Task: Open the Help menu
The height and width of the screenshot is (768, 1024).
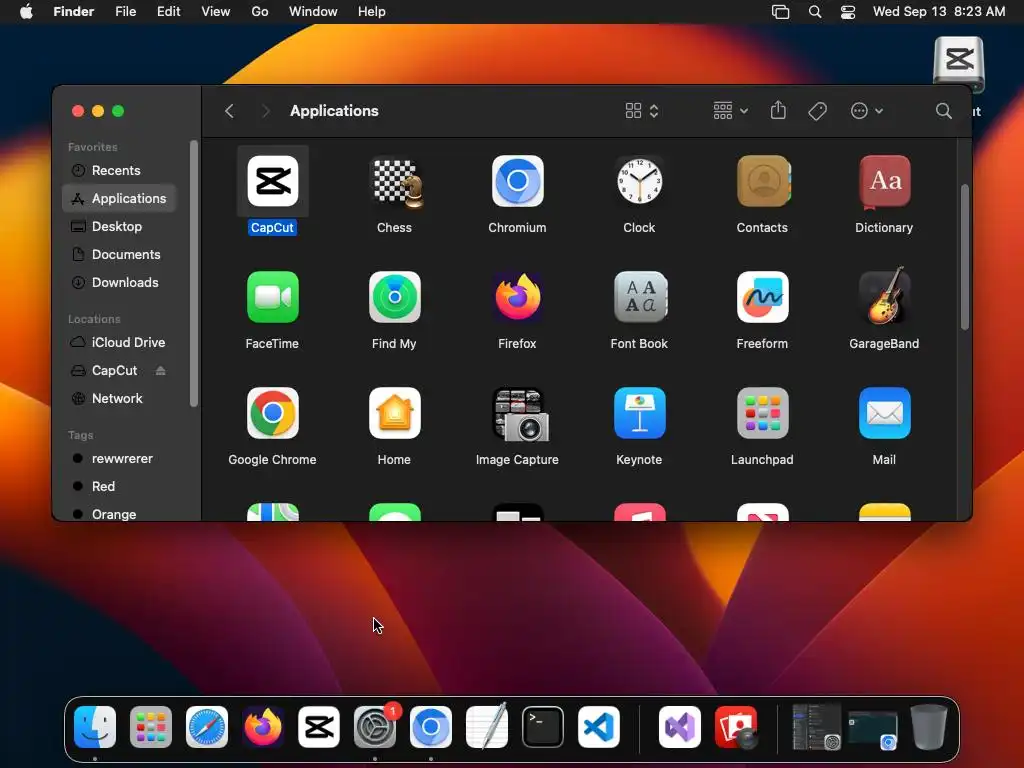Action: click(372, 12)
